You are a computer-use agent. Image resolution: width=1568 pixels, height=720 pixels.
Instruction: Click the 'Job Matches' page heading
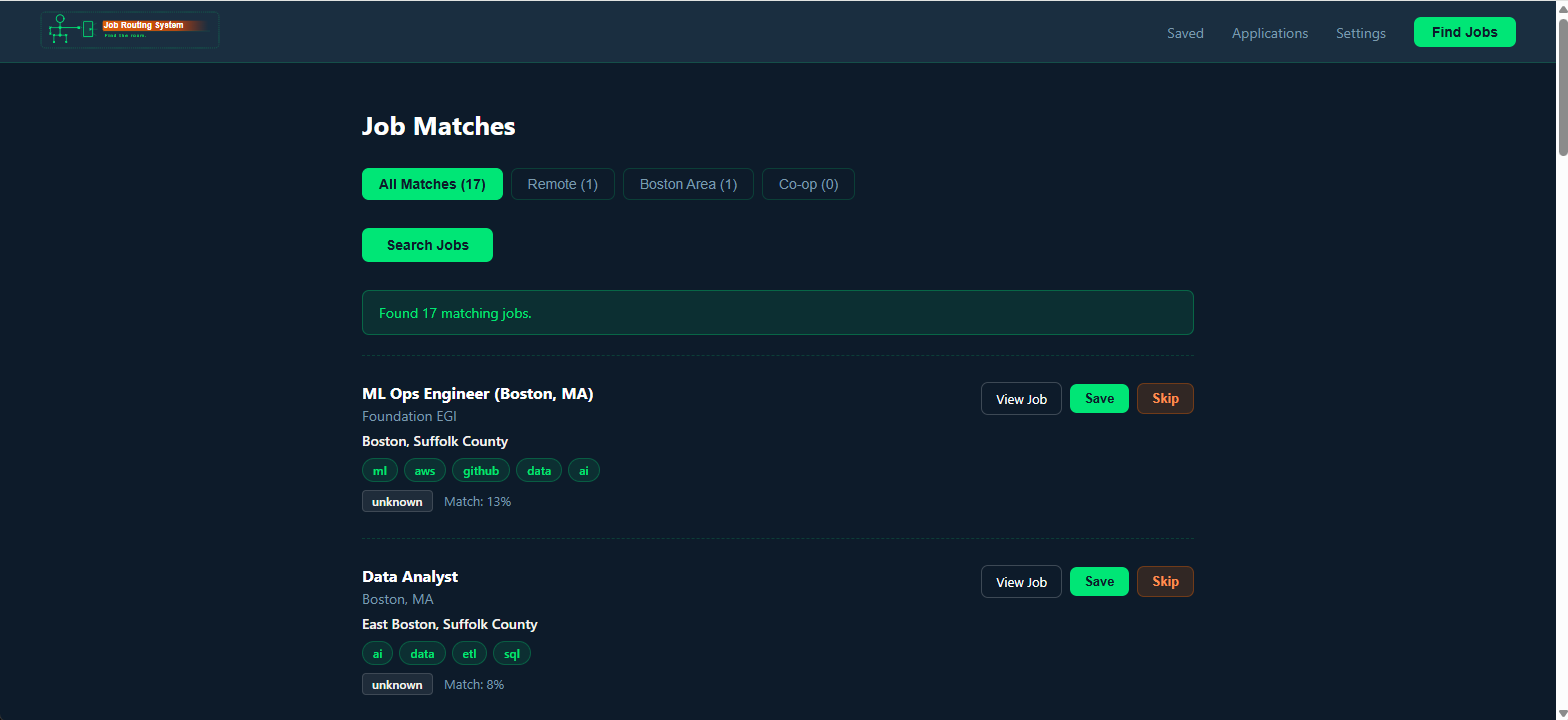(438, 126)
